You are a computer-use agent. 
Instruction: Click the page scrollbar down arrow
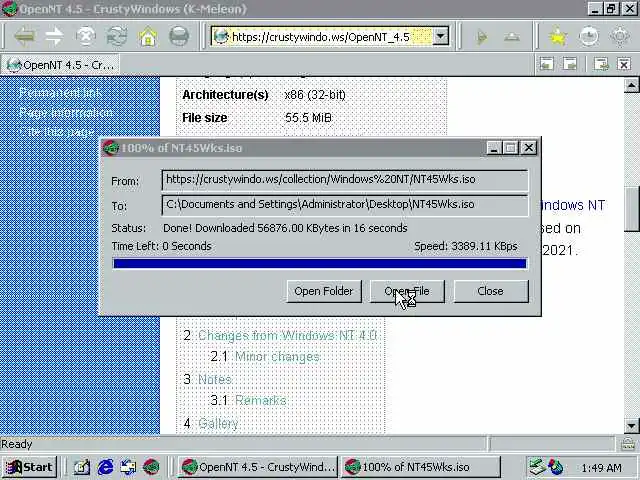(631, 426)
